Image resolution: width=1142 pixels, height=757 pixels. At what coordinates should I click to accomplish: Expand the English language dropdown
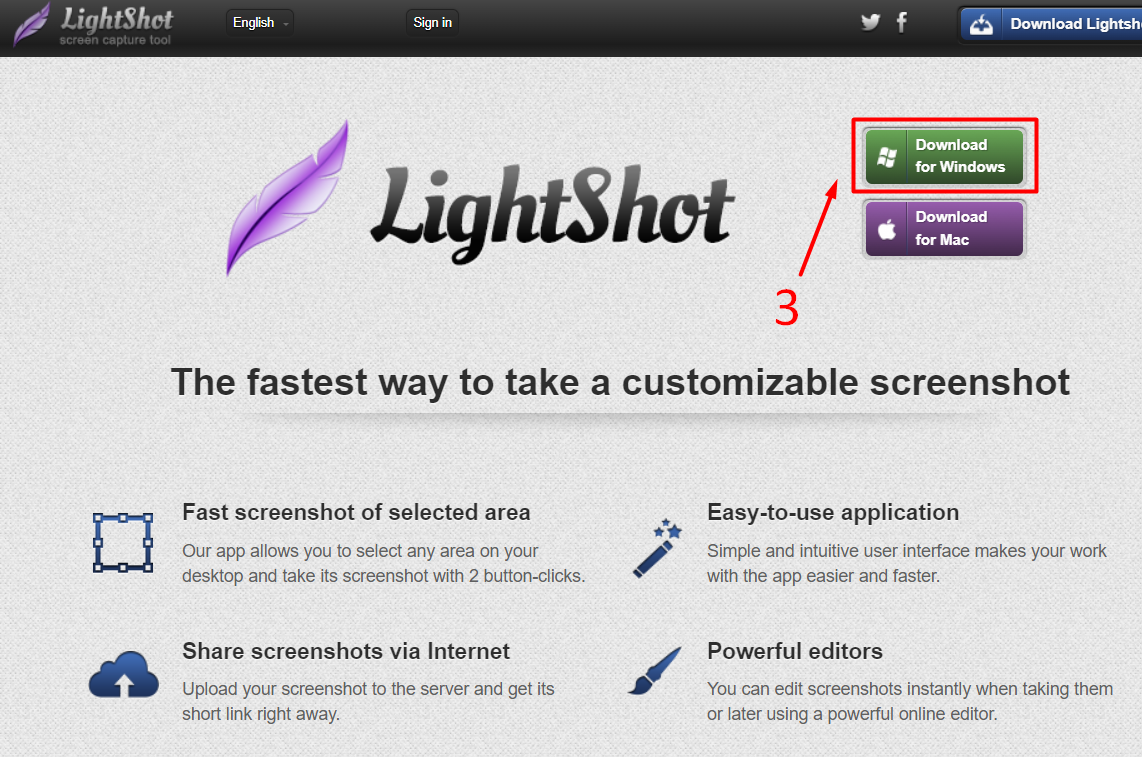point(260,23)
